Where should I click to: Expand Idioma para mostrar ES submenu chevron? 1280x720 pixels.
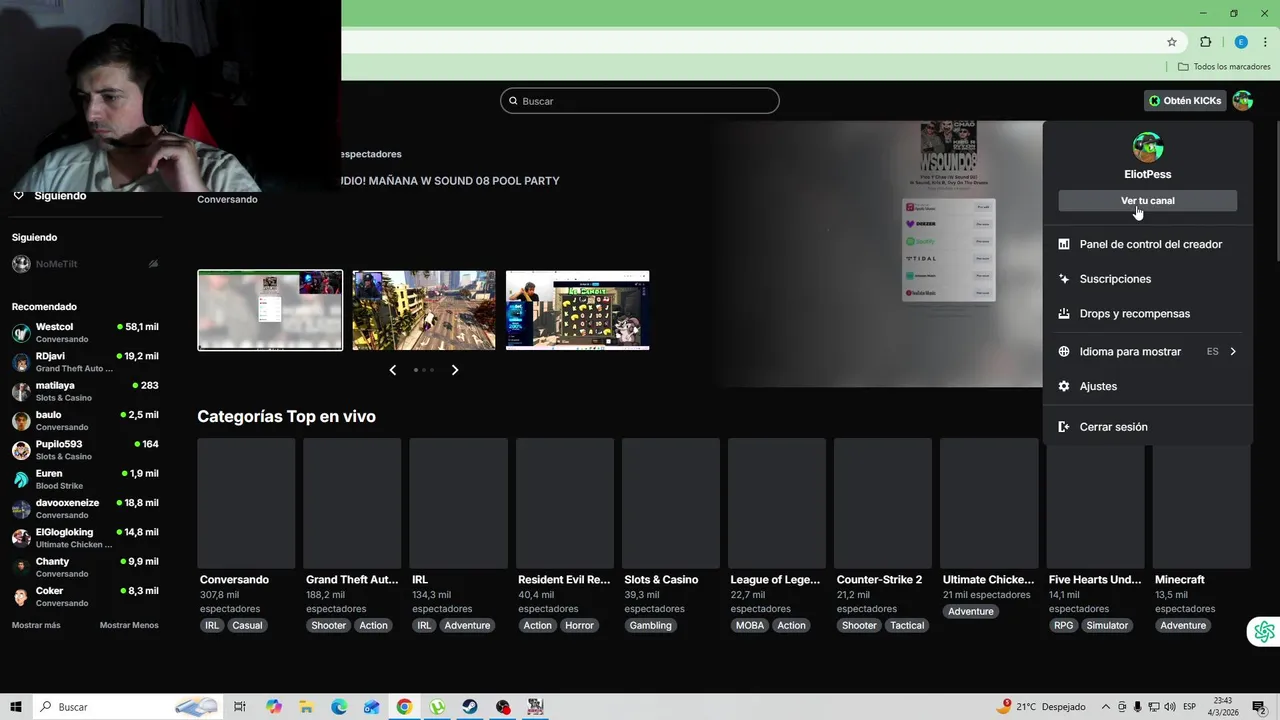pos(1233,352)
